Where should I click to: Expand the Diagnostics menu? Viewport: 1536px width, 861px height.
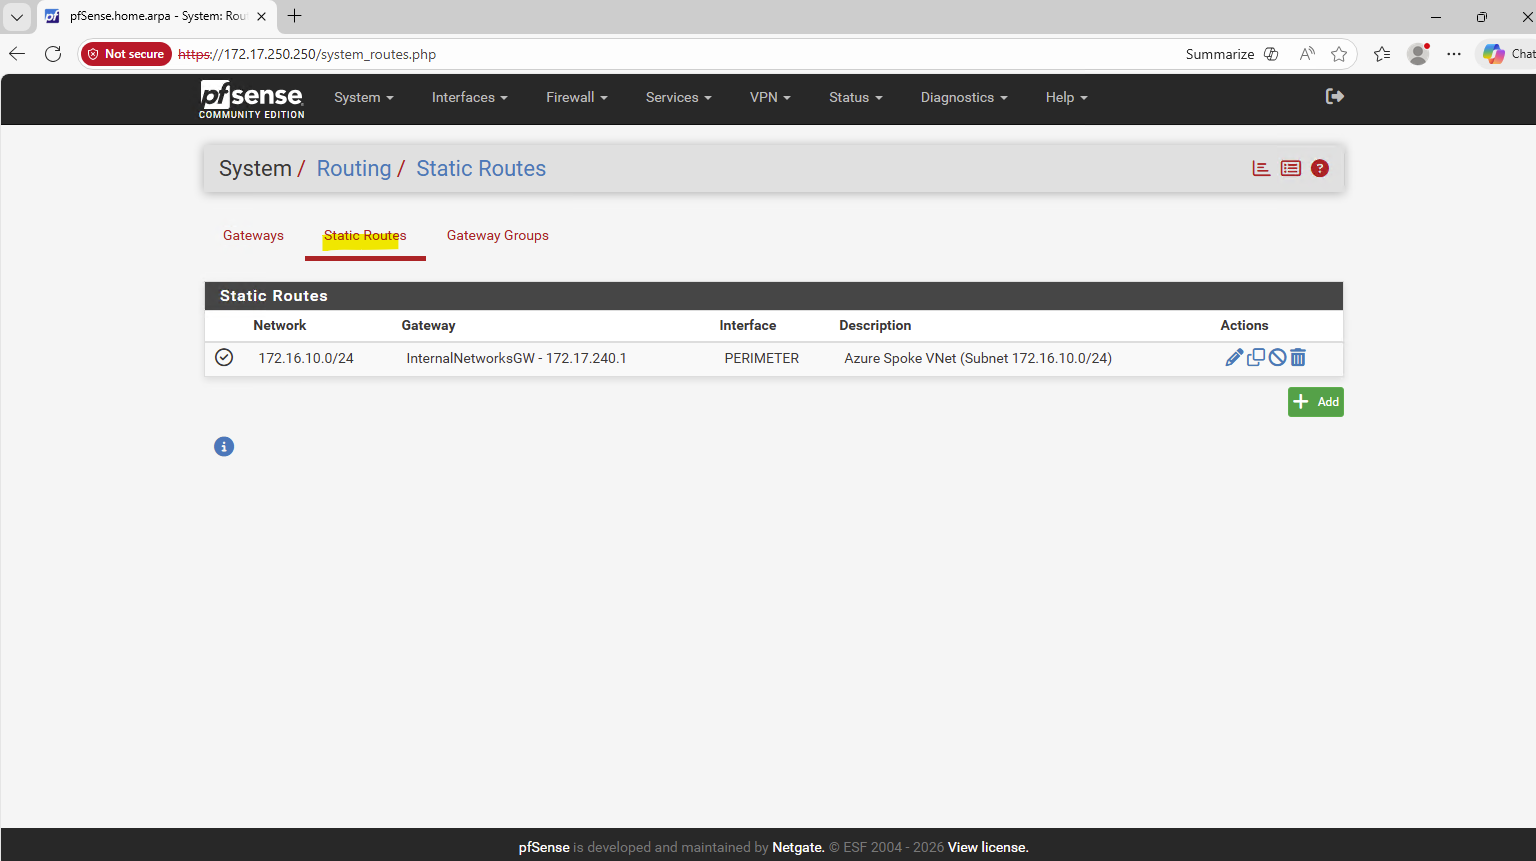[x=964, y=97]
